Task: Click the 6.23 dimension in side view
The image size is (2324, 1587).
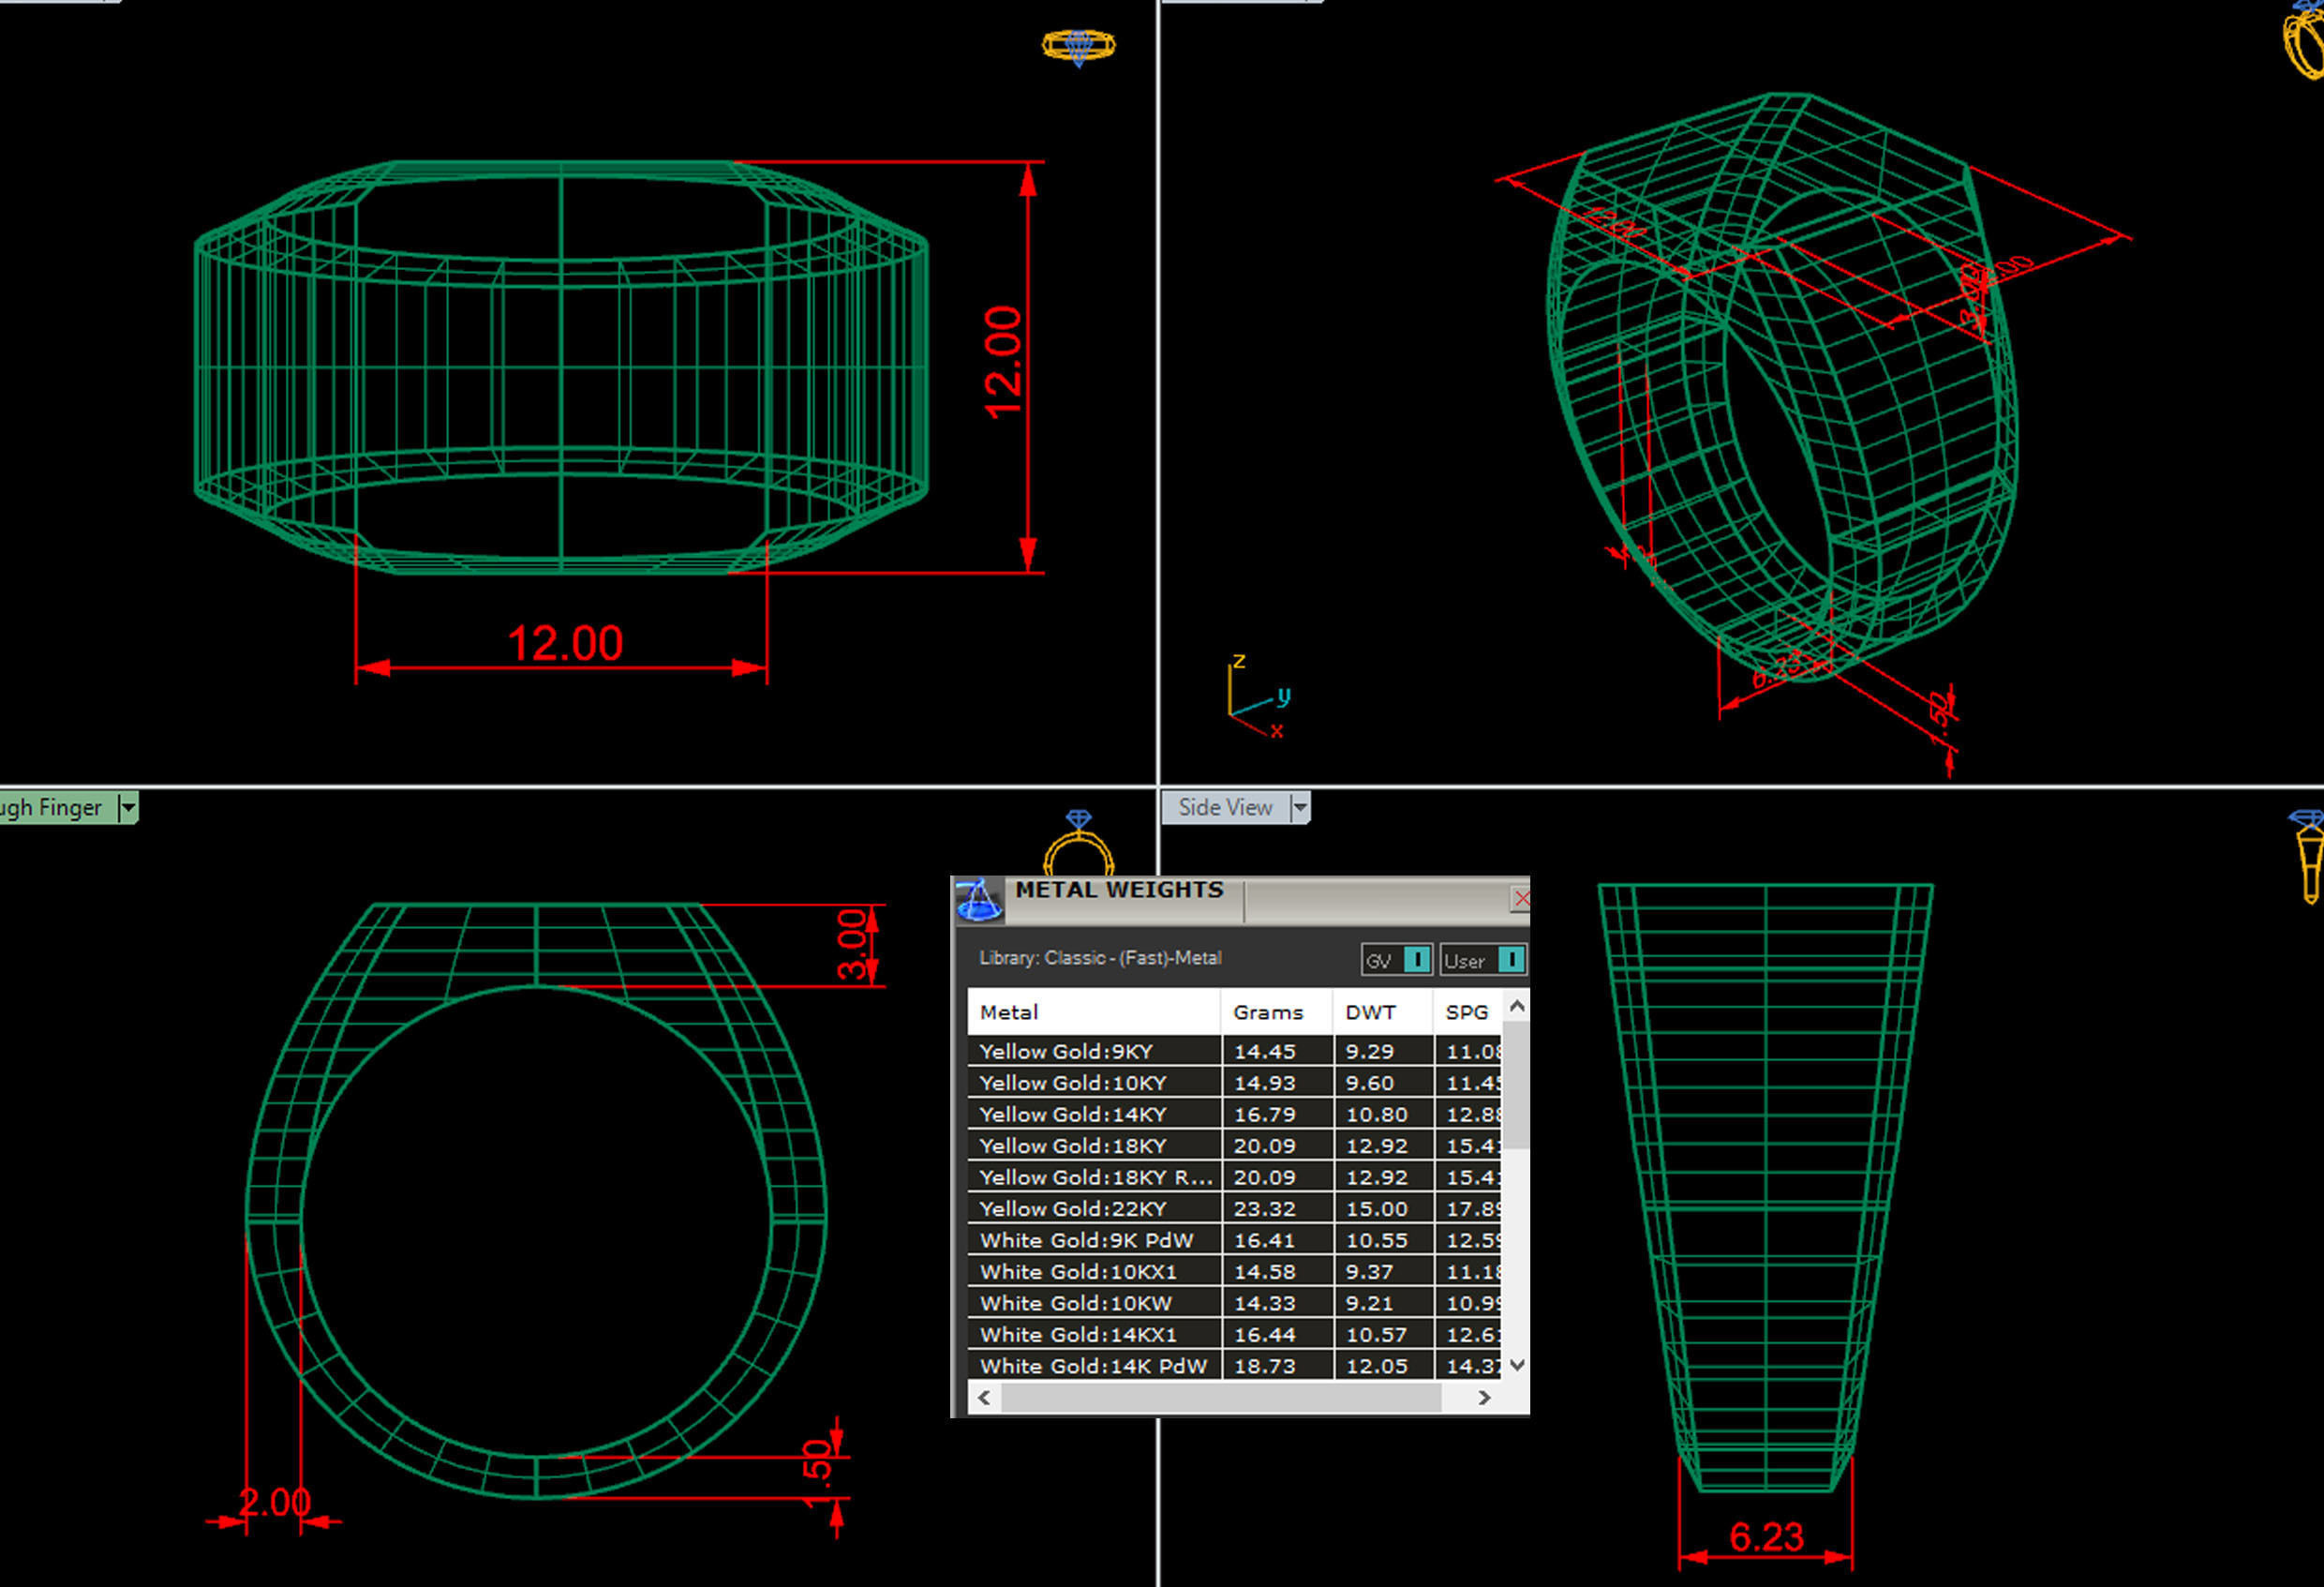Action: pyautogui.click(x=1766, y=1537)
